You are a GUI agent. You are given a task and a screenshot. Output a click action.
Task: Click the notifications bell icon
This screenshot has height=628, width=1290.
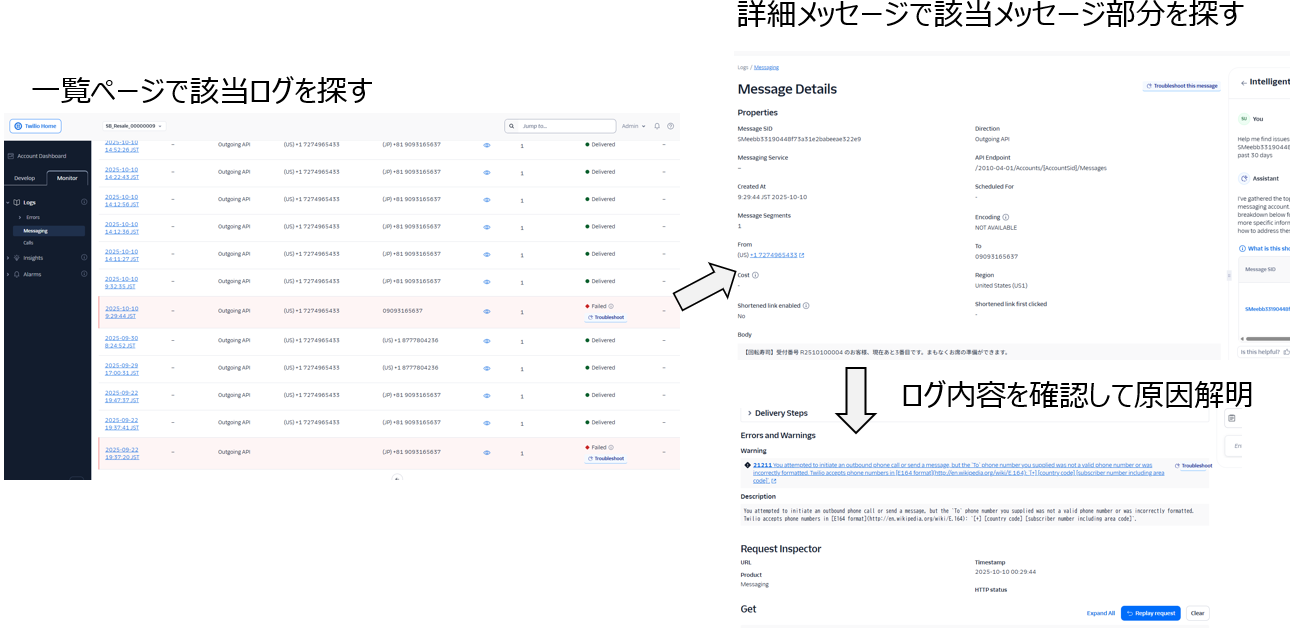point(657,126)
